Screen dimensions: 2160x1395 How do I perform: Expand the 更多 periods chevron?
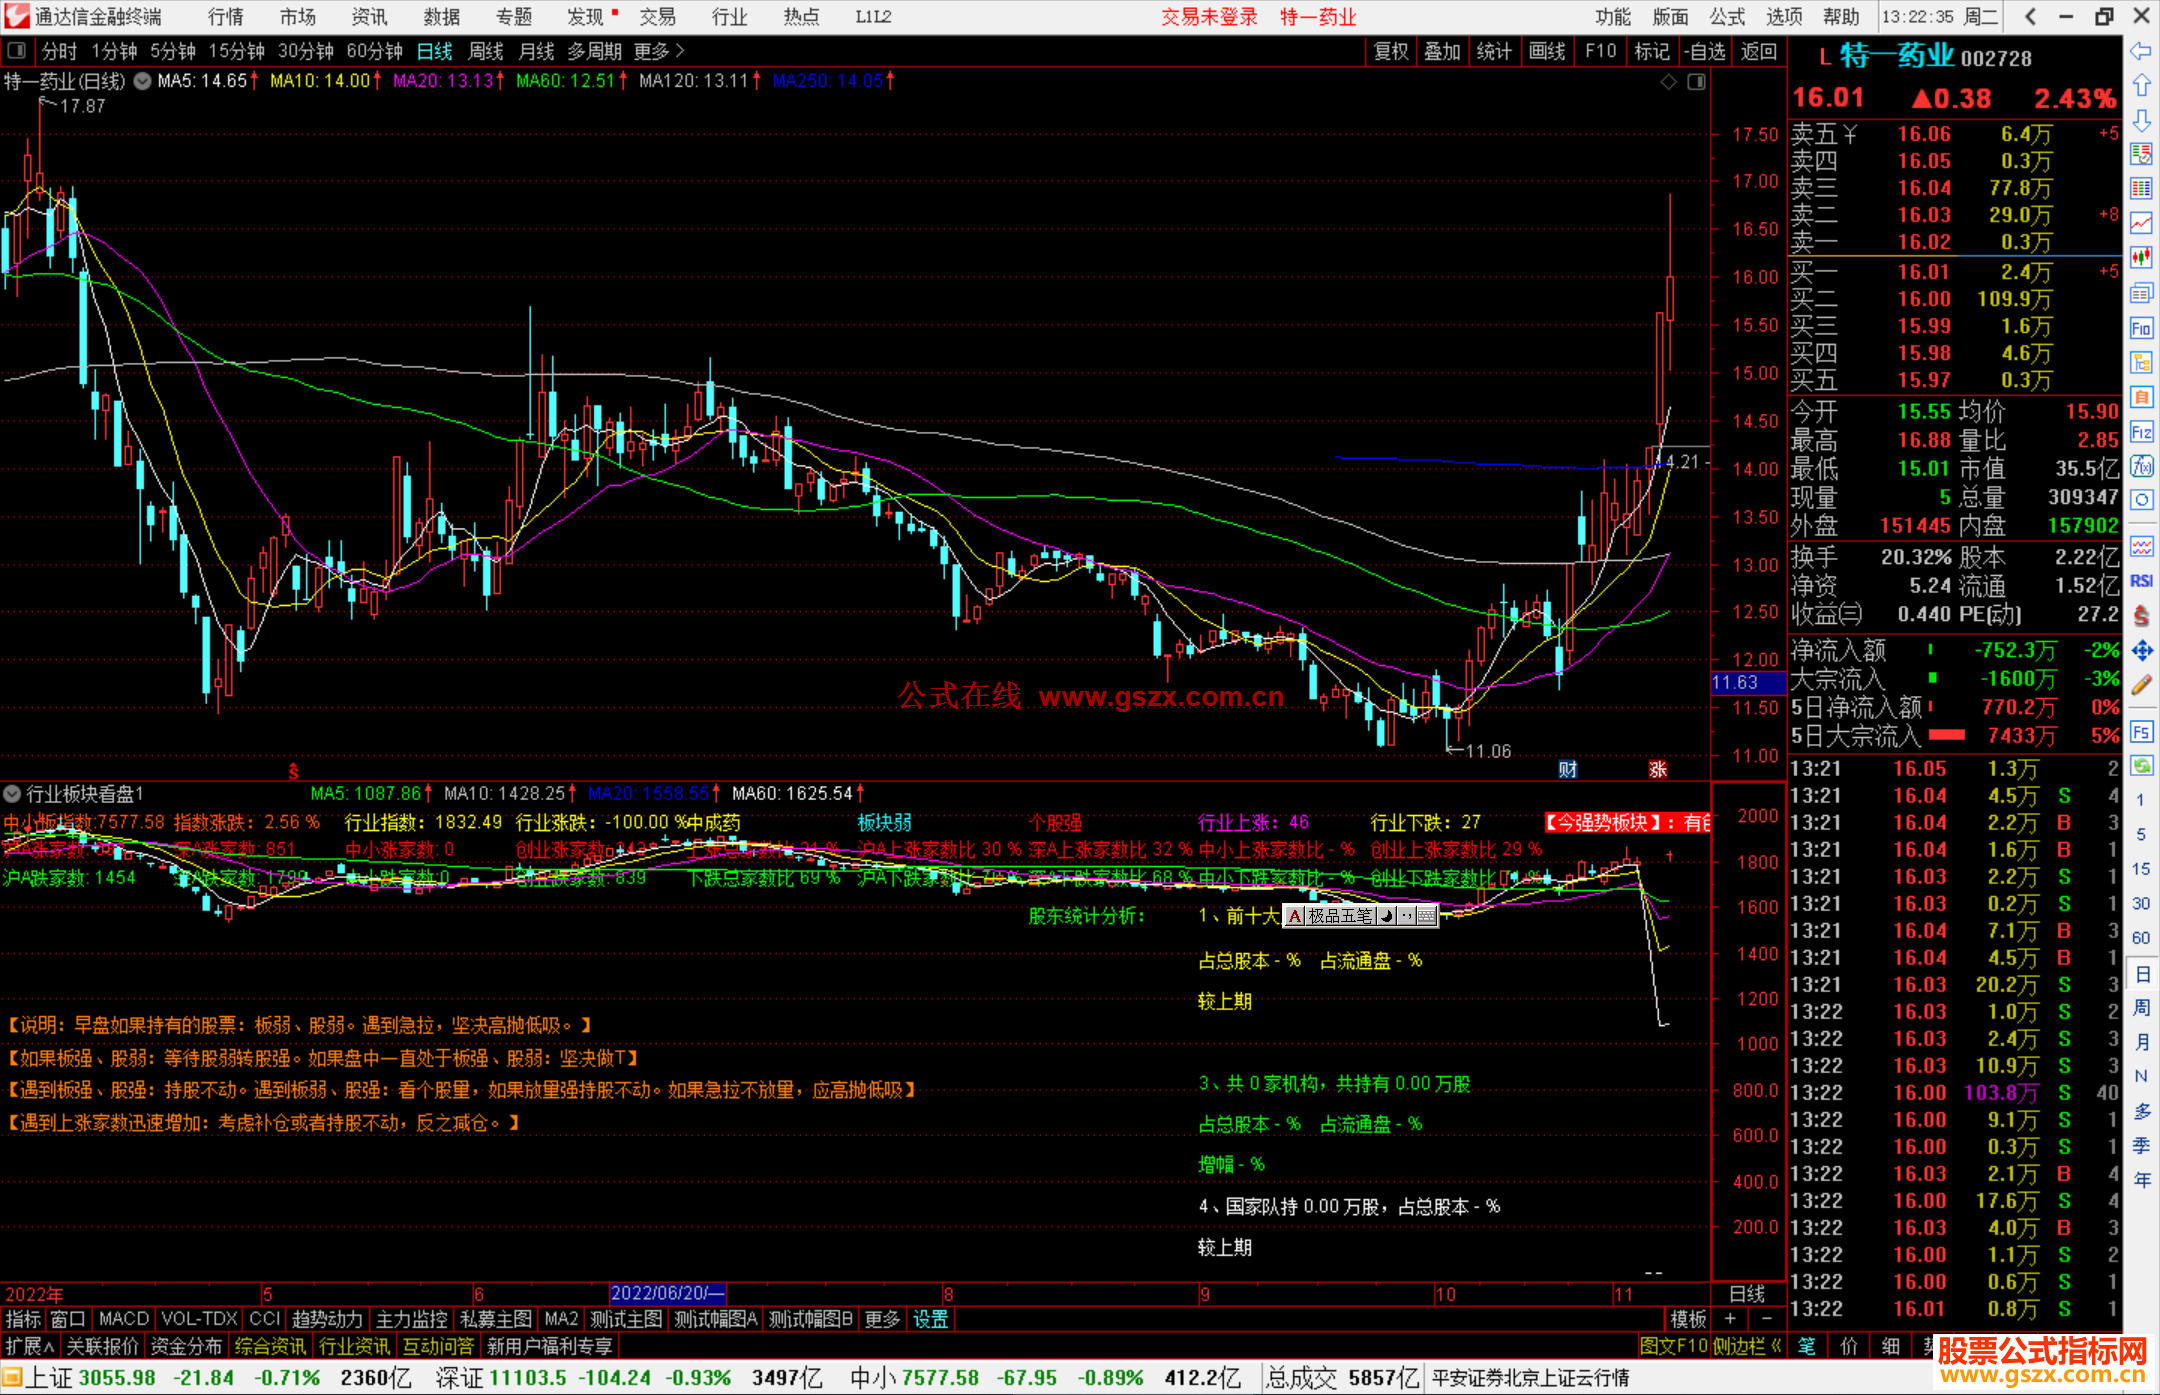(x=680, y=51)
